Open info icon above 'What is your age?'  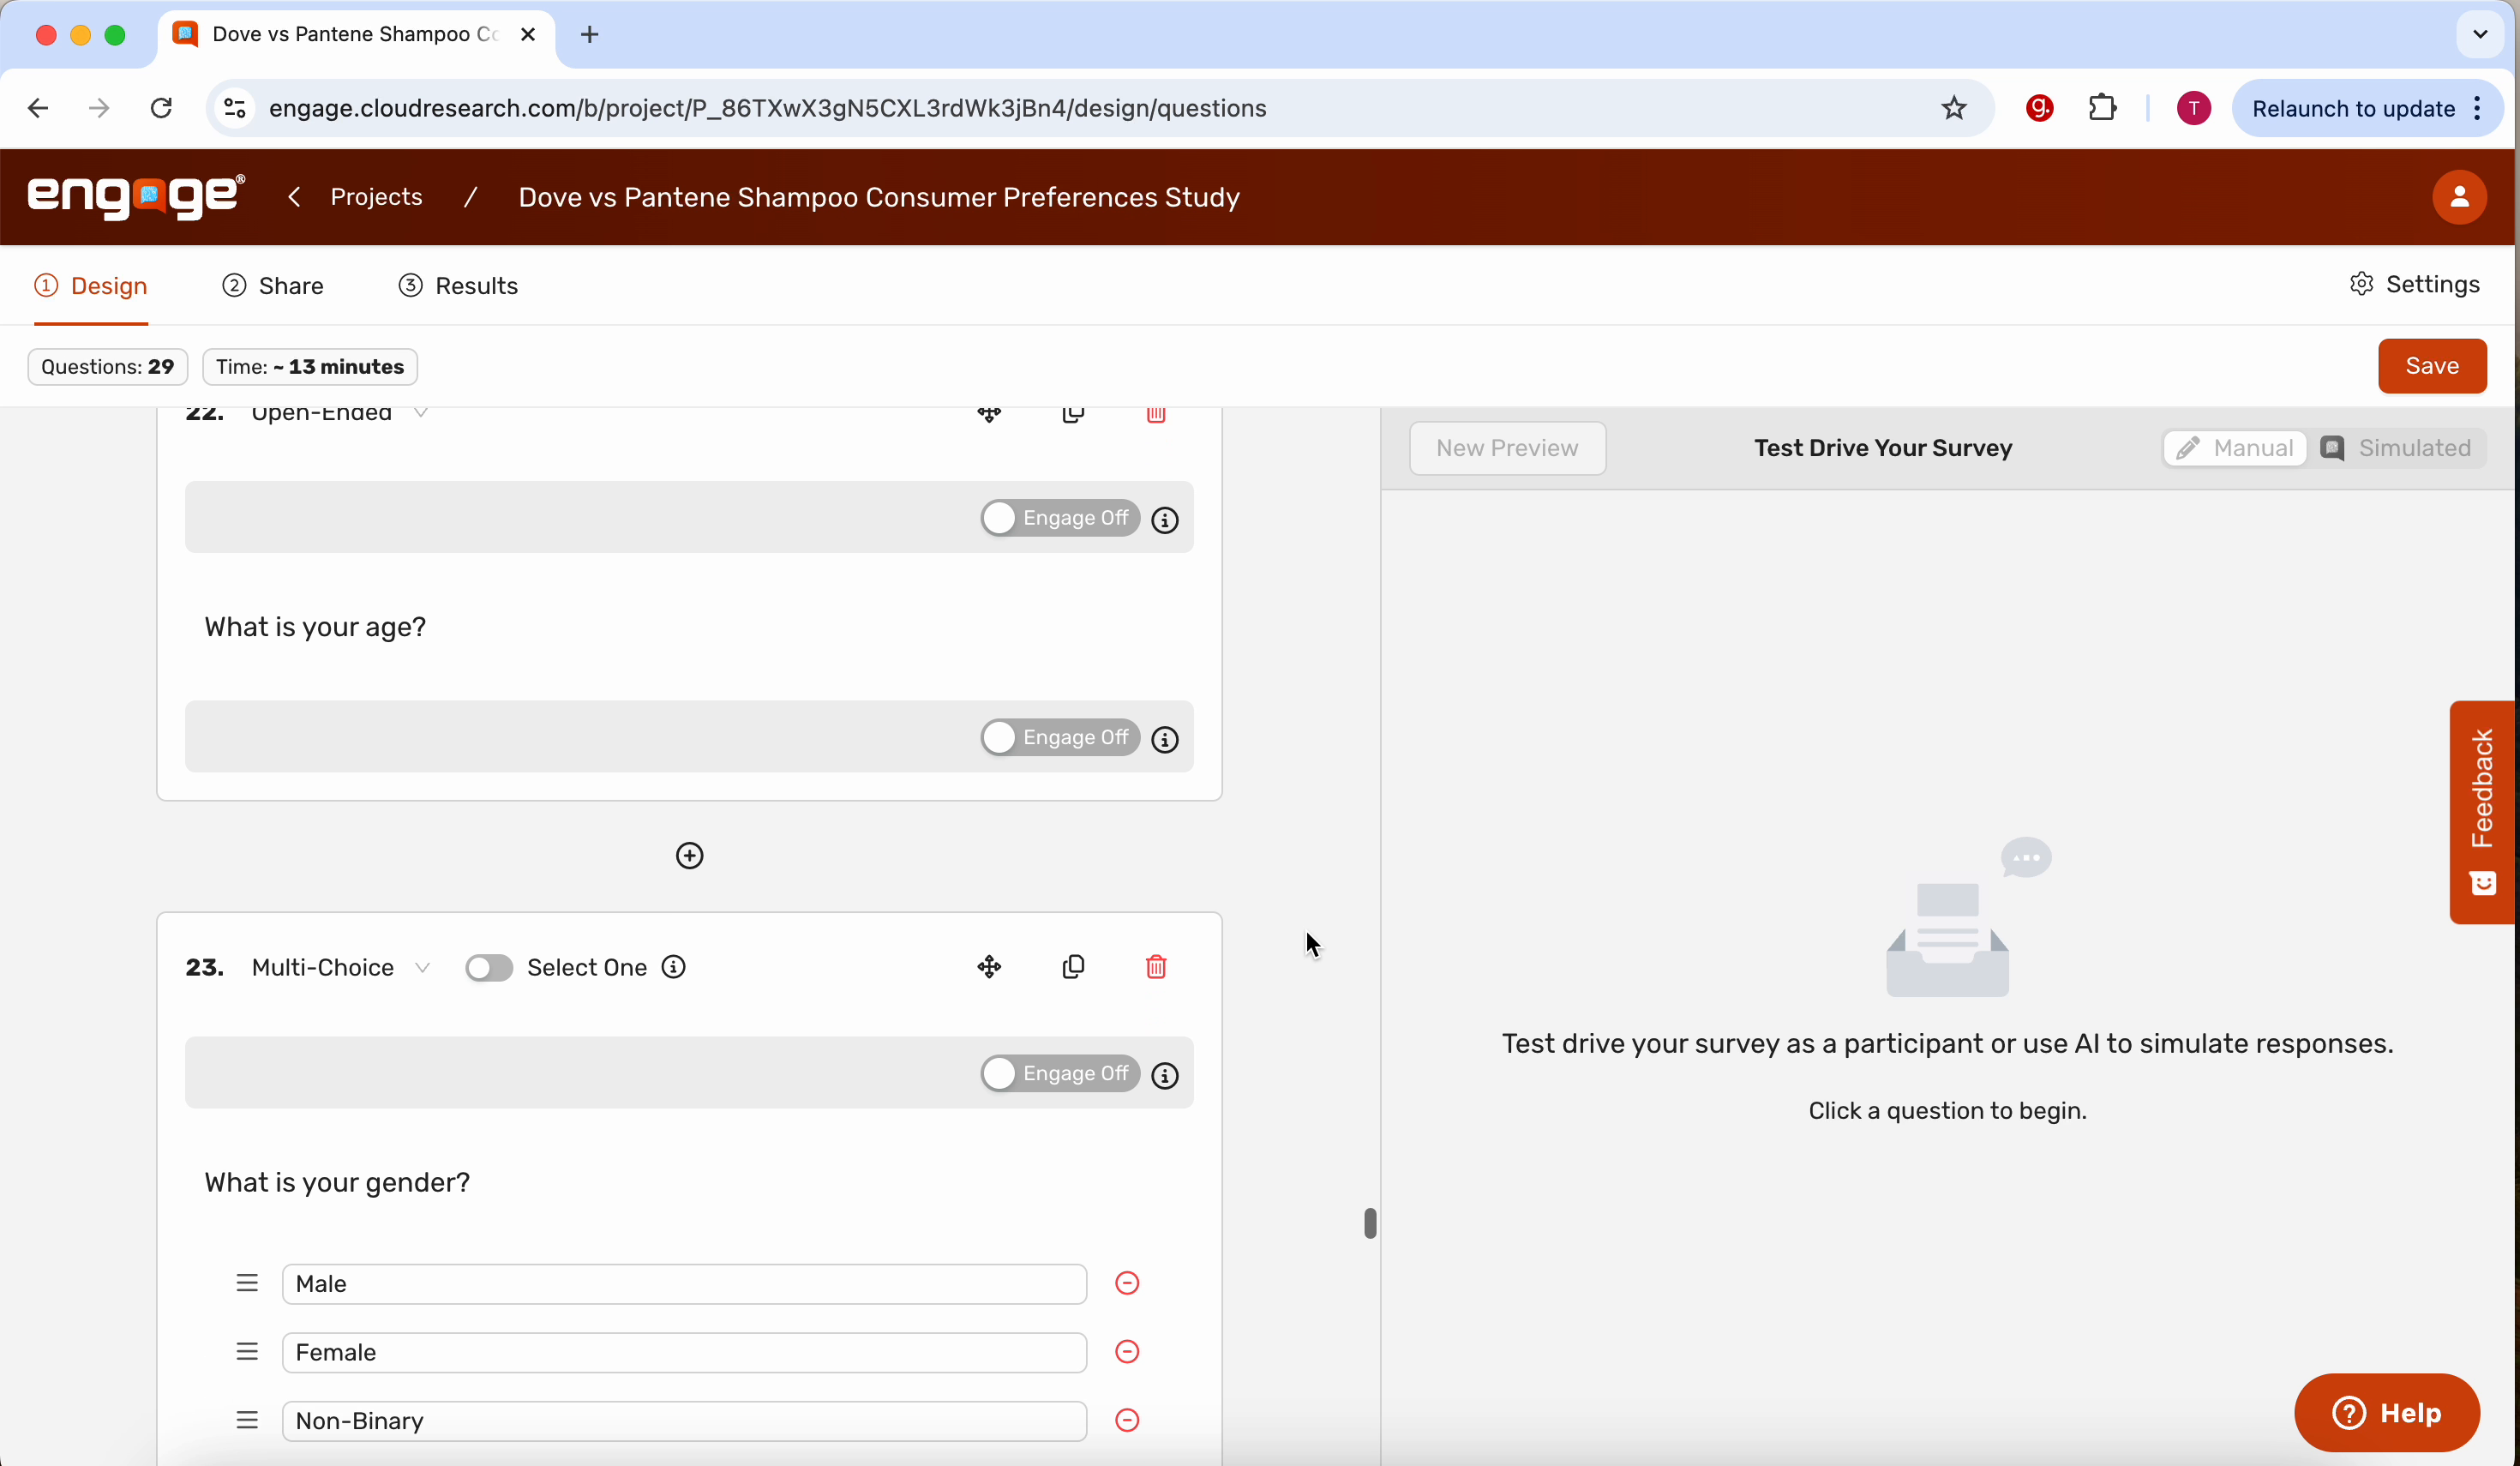click(x=1165, y=519)
